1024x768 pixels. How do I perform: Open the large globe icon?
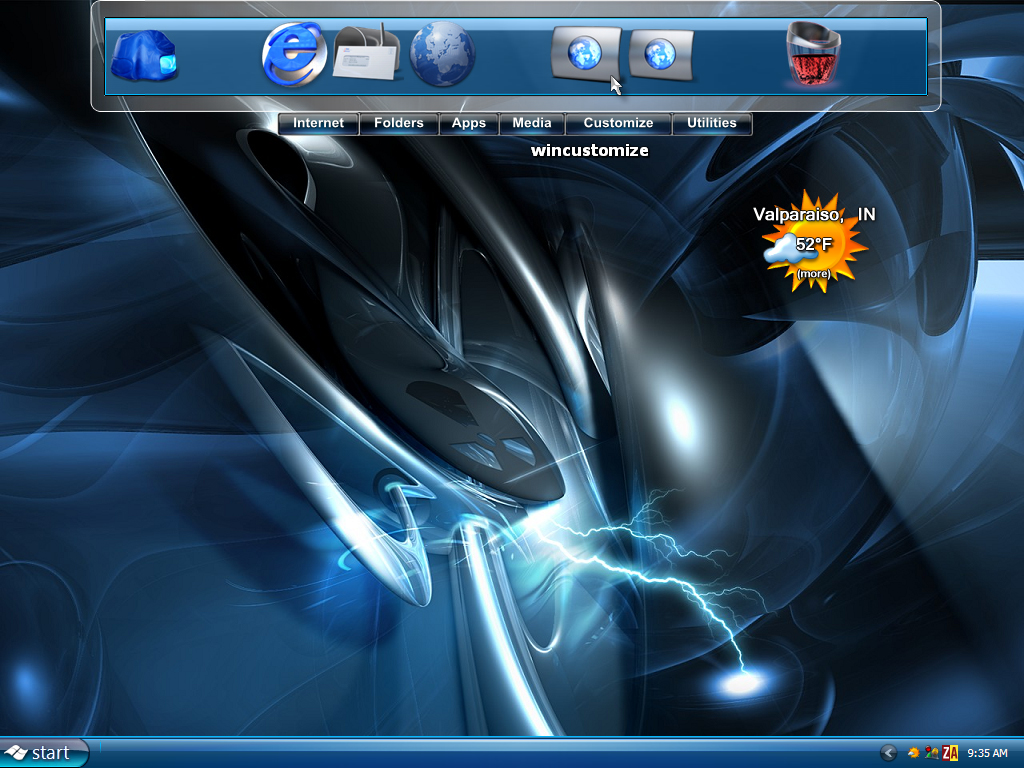tap(442, 54)
